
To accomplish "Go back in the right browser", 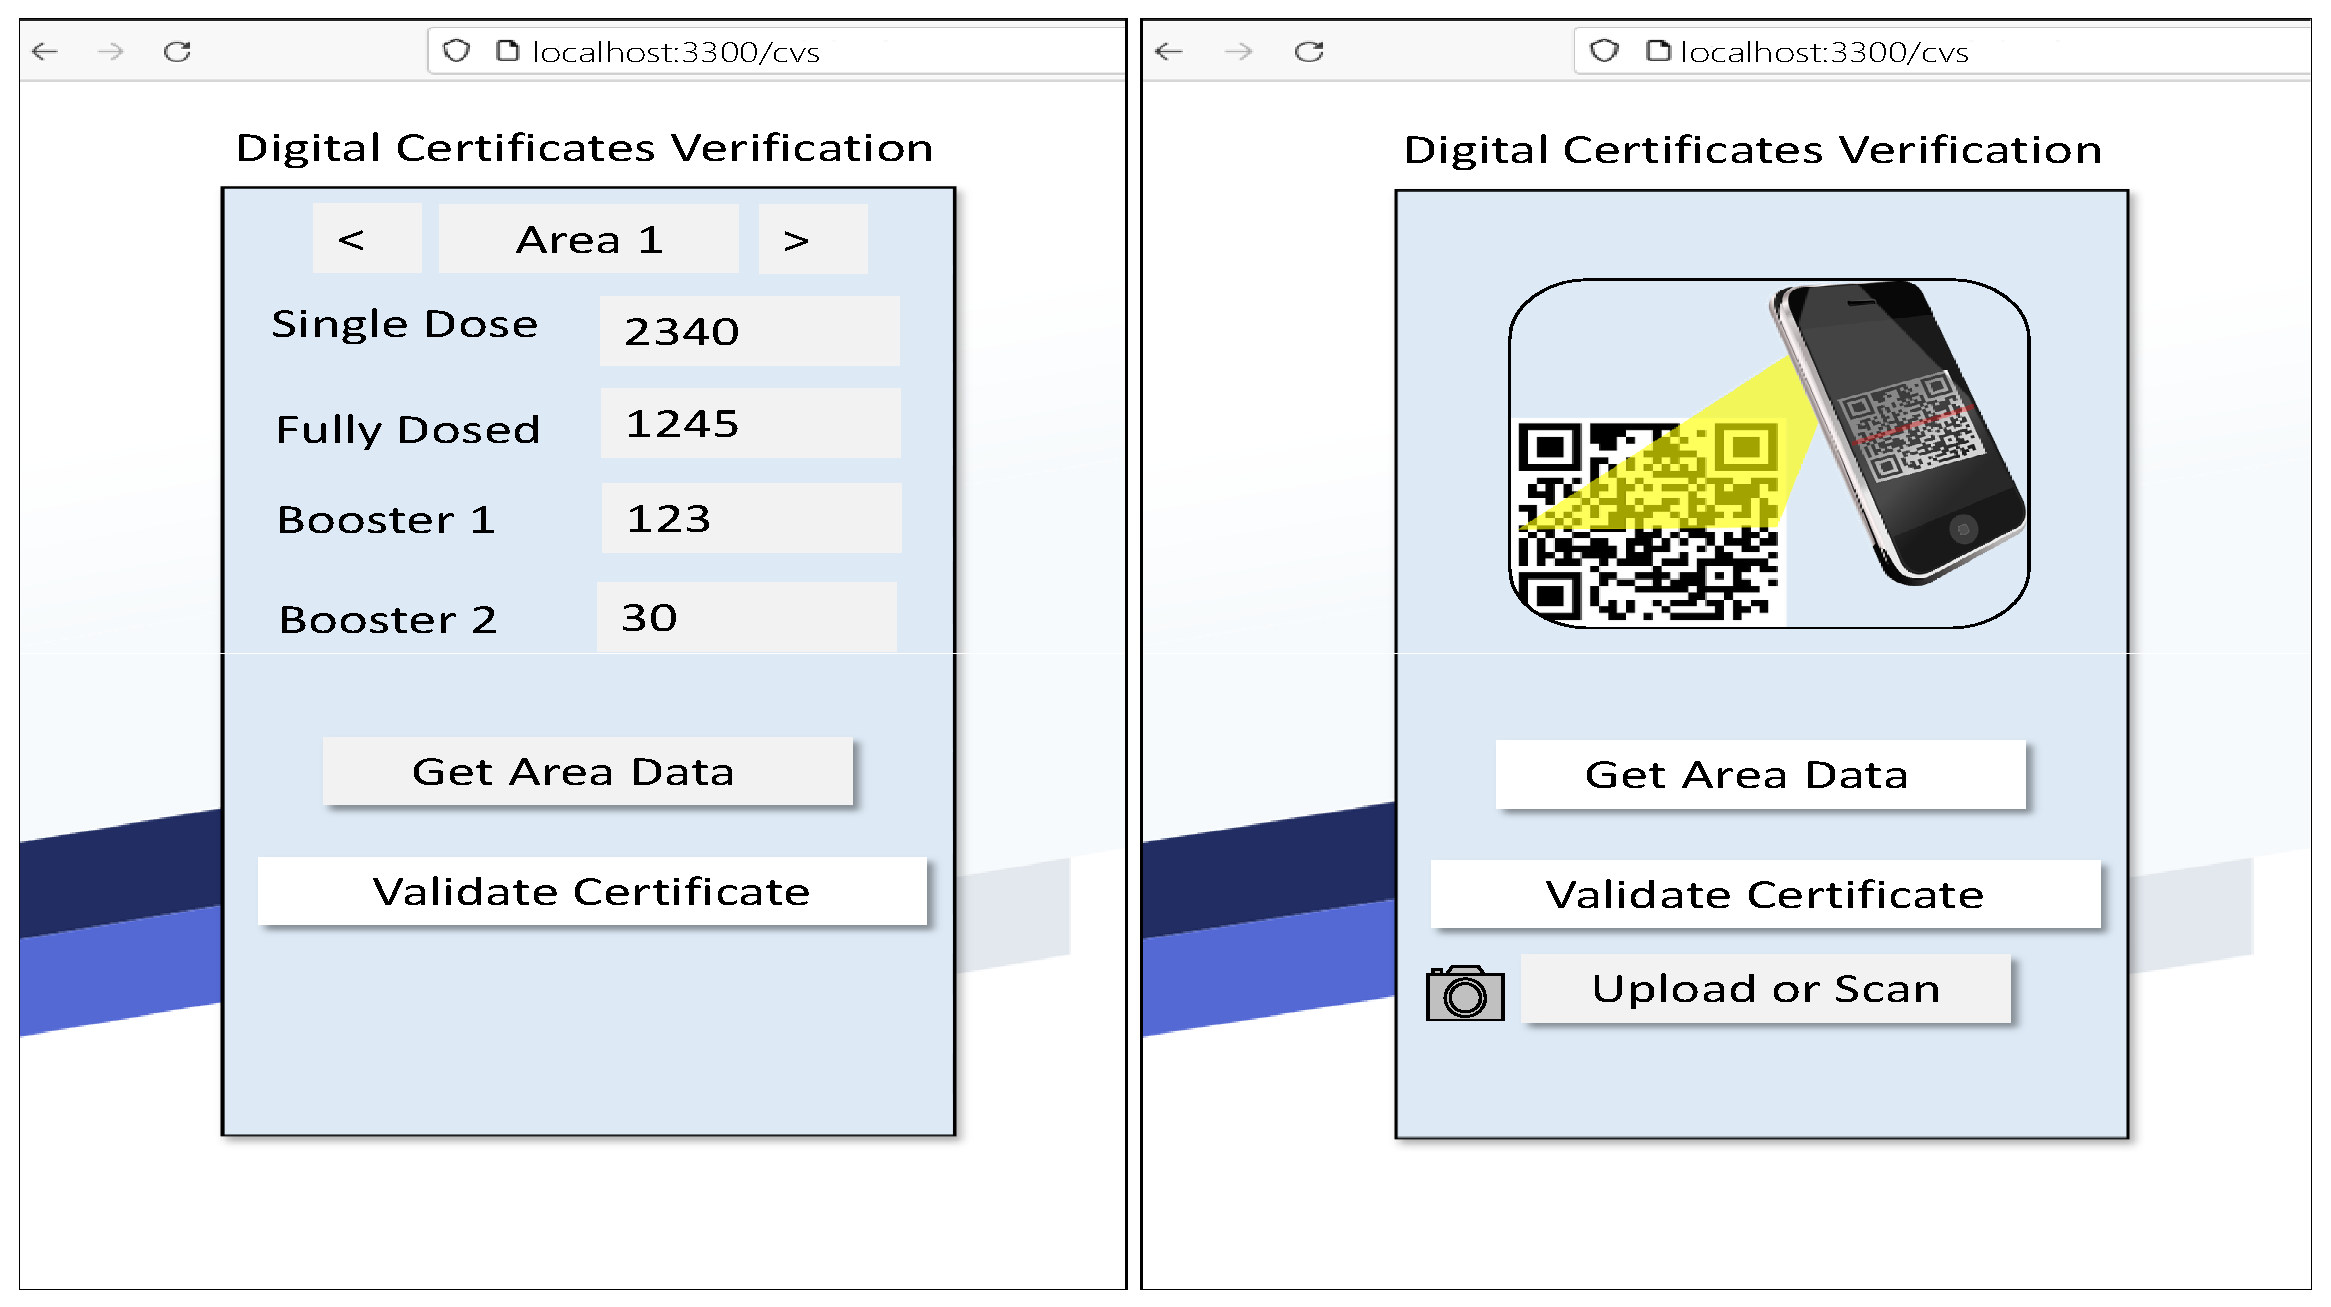I will tap(1168, 51).
